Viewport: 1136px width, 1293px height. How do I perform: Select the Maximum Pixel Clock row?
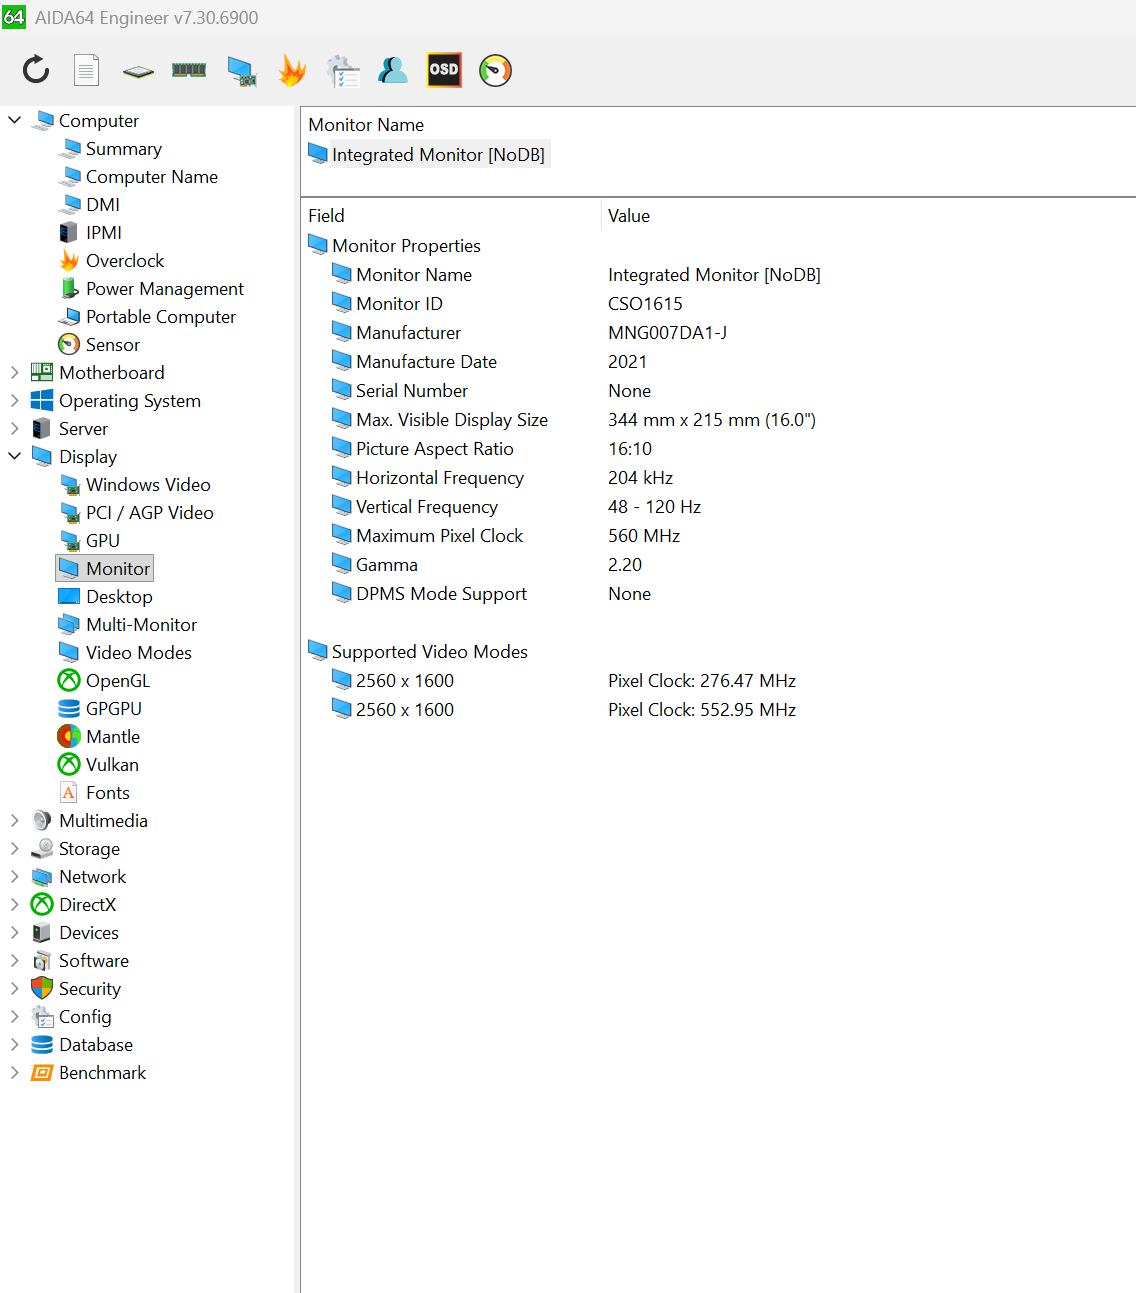click(x=718, y=536)
